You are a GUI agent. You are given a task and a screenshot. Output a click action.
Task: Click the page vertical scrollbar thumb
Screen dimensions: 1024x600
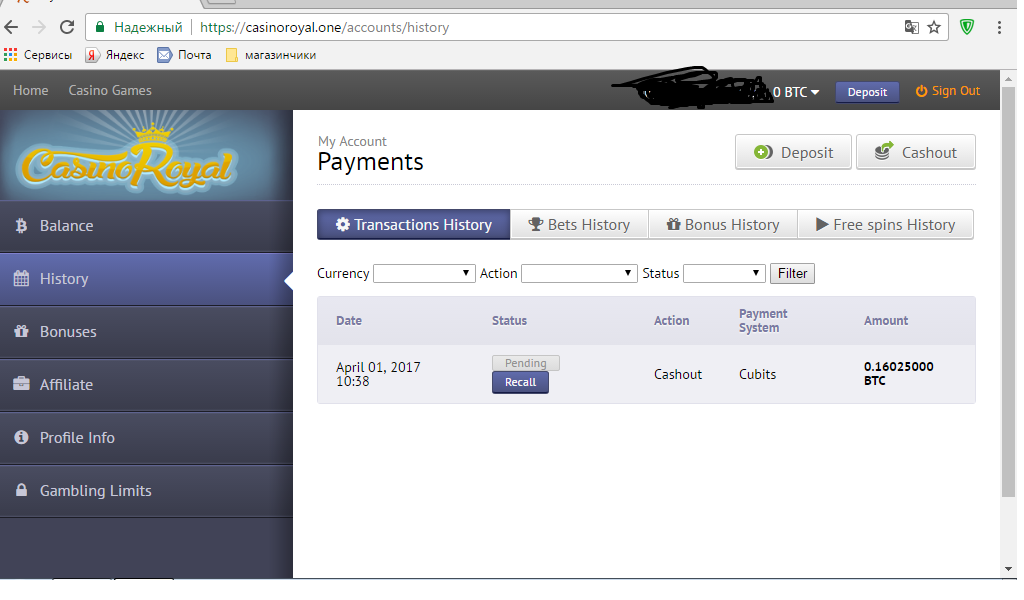coord(1008,291)
